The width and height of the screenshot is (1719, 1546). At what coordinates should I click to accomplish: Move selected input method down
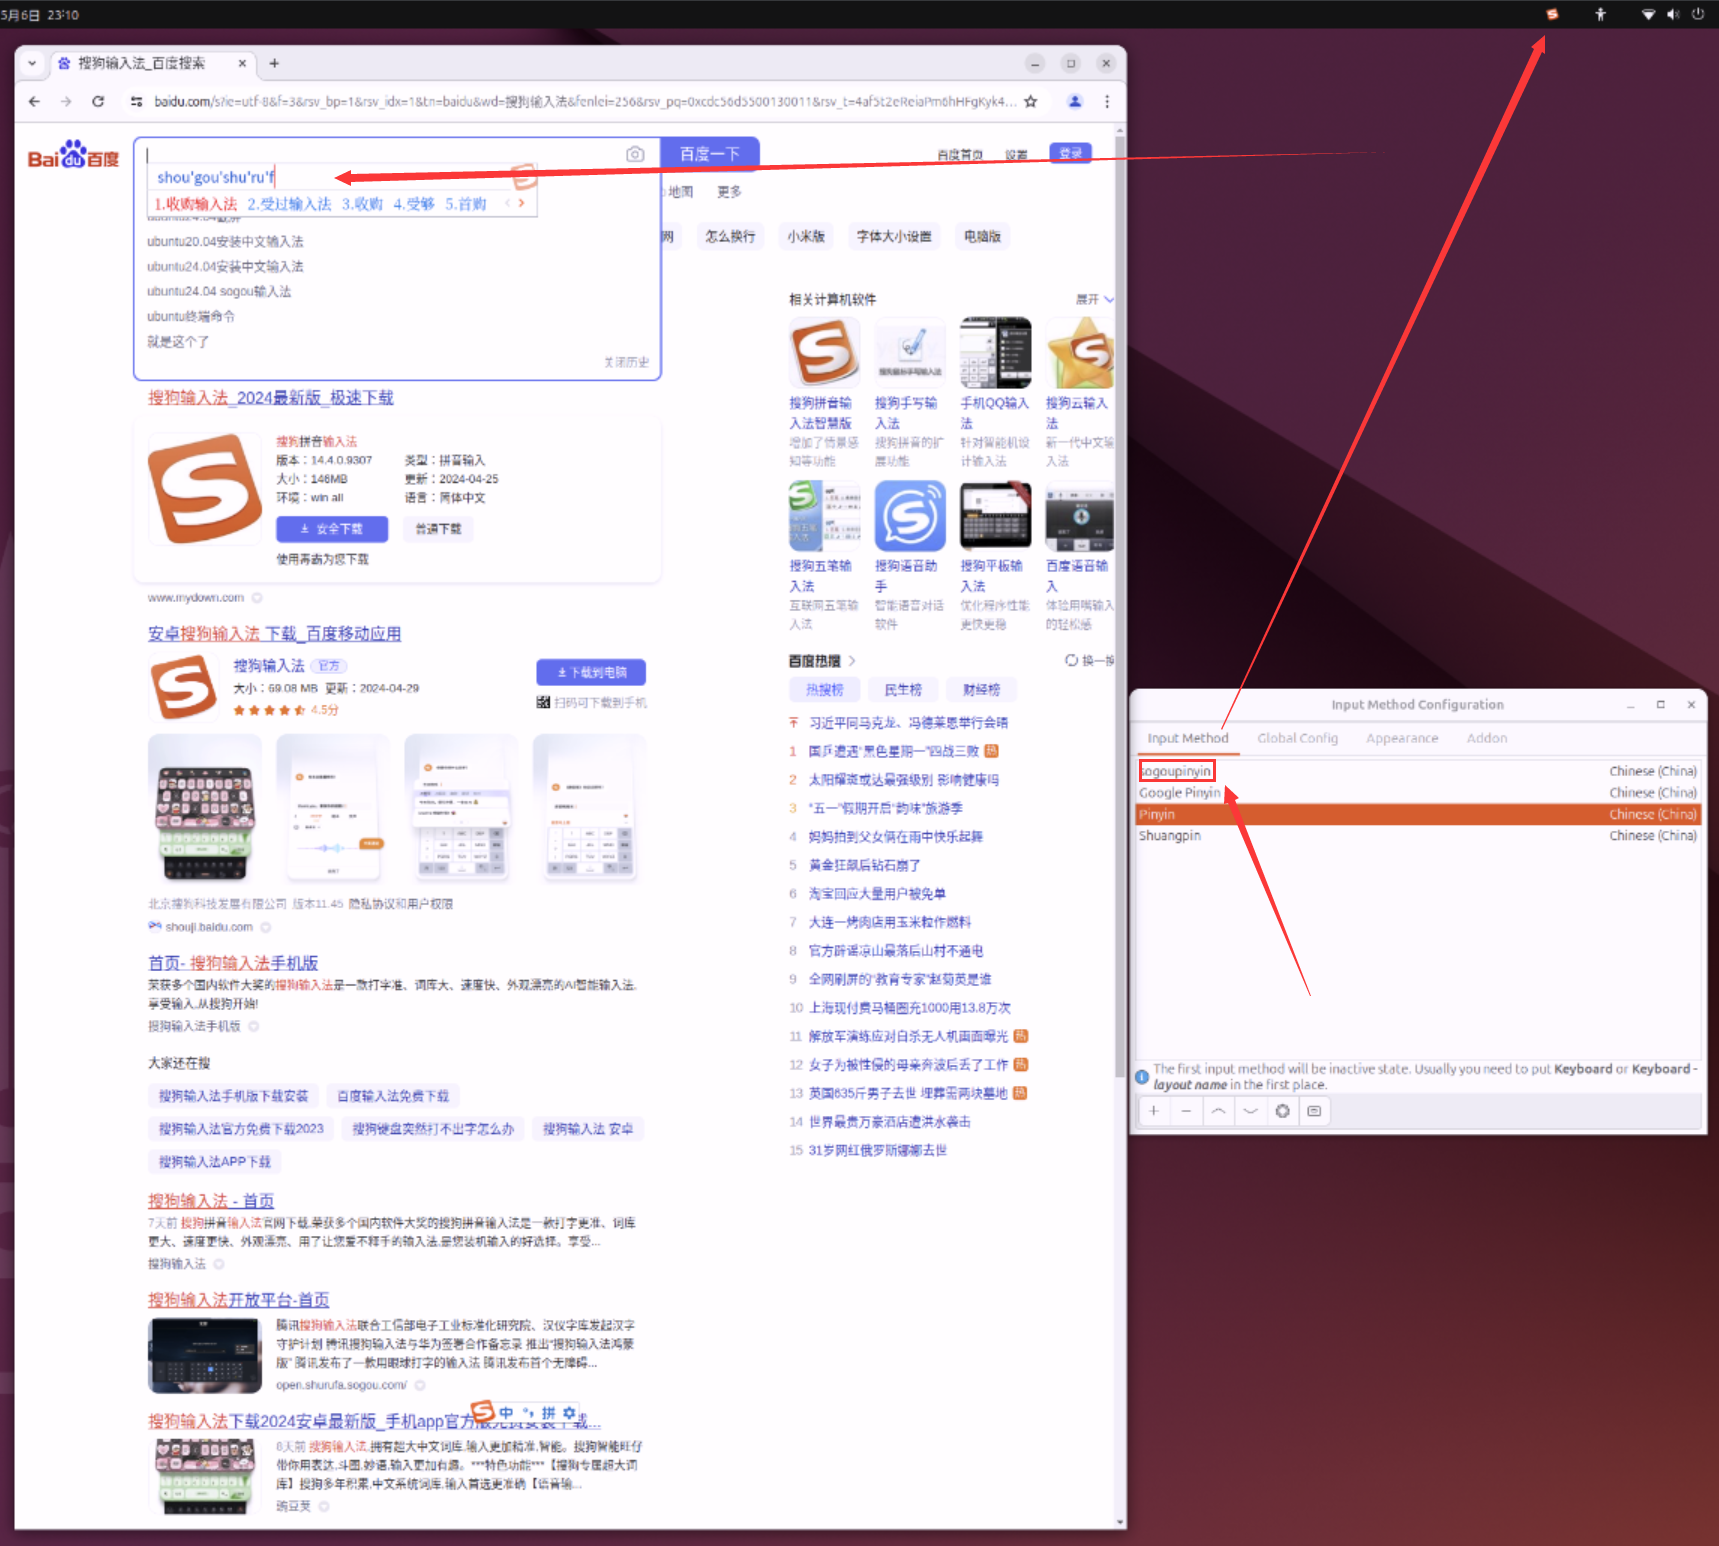(x=1250, y=1111)
